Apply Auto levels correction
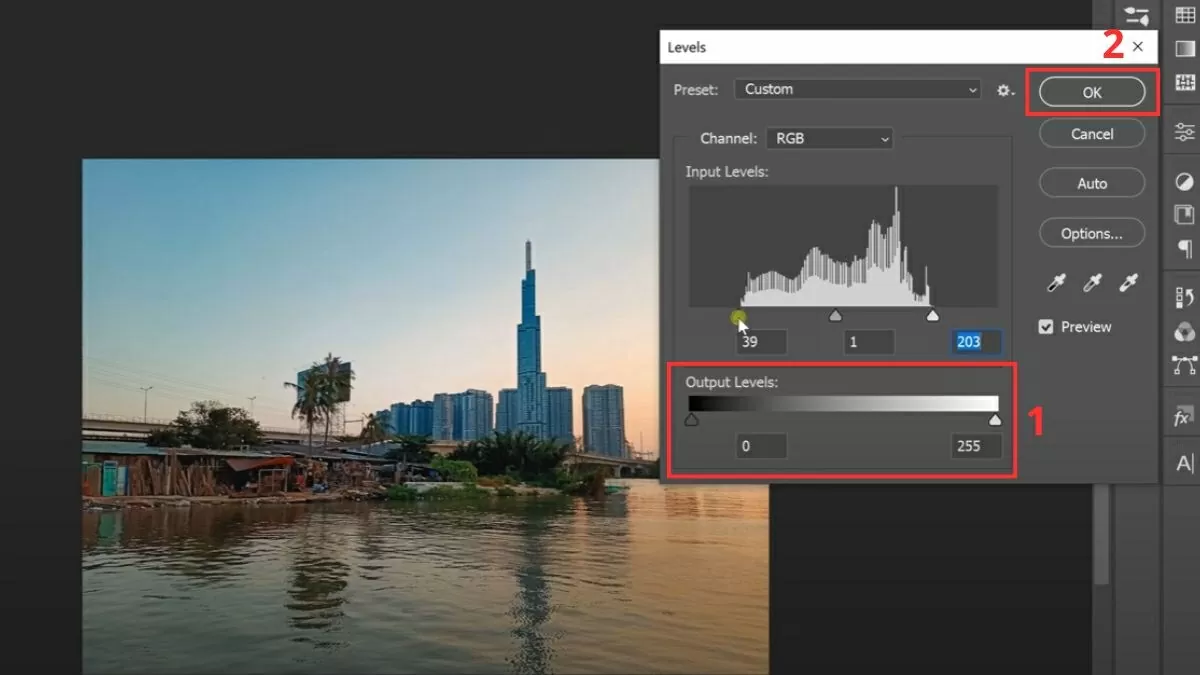The height and width of the screenshot is (675, 1200). point(1091,183)
